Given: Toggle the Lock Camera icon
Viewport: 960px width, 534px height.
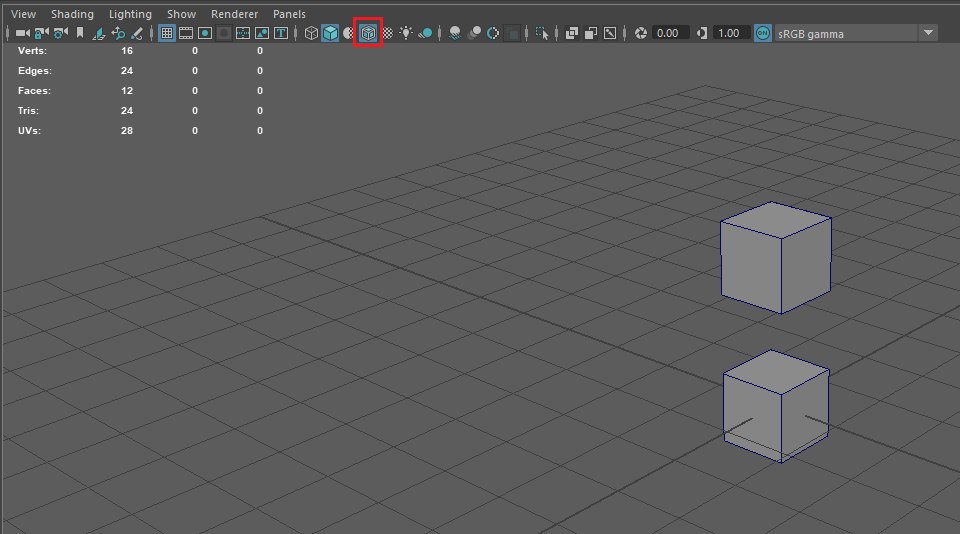Looking at the screenshot, I should click(x=42, y=33).
